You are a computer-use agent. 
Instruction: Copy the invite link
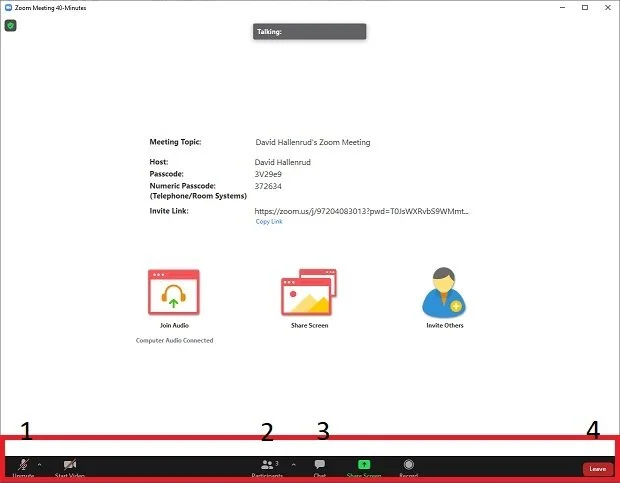click(x=269, y=221)
